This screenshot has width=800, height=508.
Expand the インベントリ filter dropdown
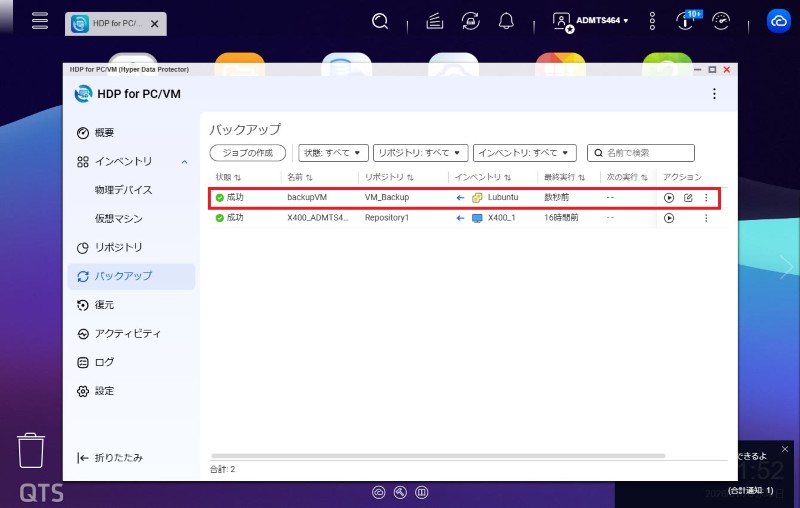pos(524,153)
